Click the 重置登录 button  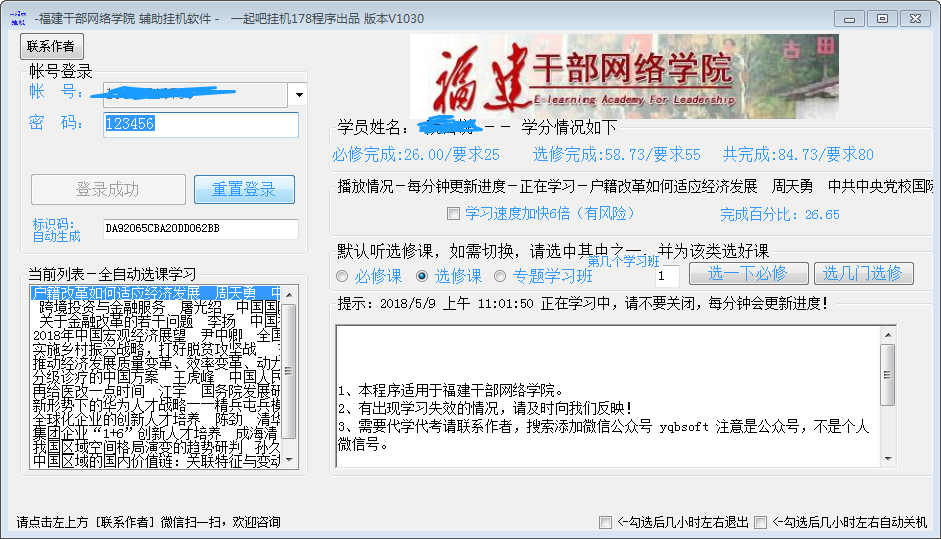click(x=244, y=190)
